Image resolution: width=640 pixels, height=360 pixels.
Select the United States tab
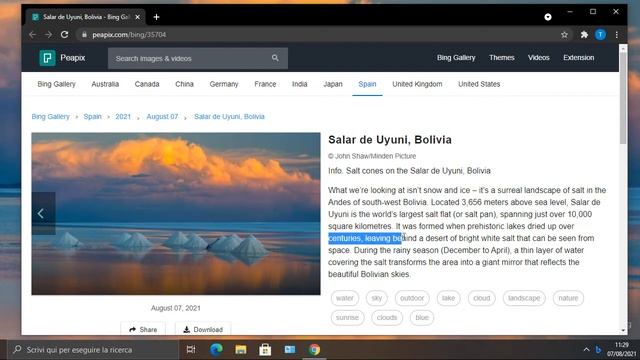tap(479, 84)
